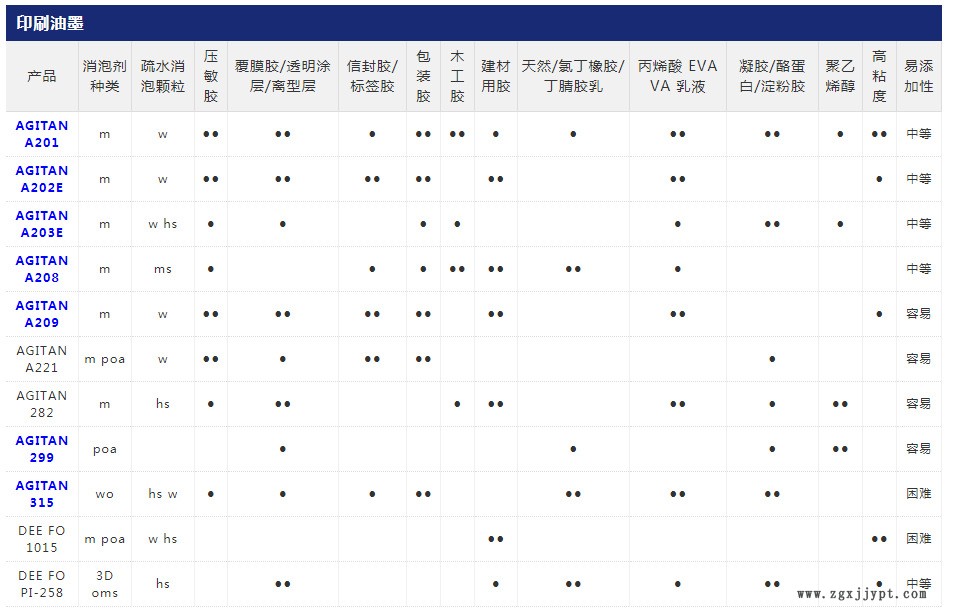
Task: Click the 印刷油墨 table title
Action: click(50, 23)
